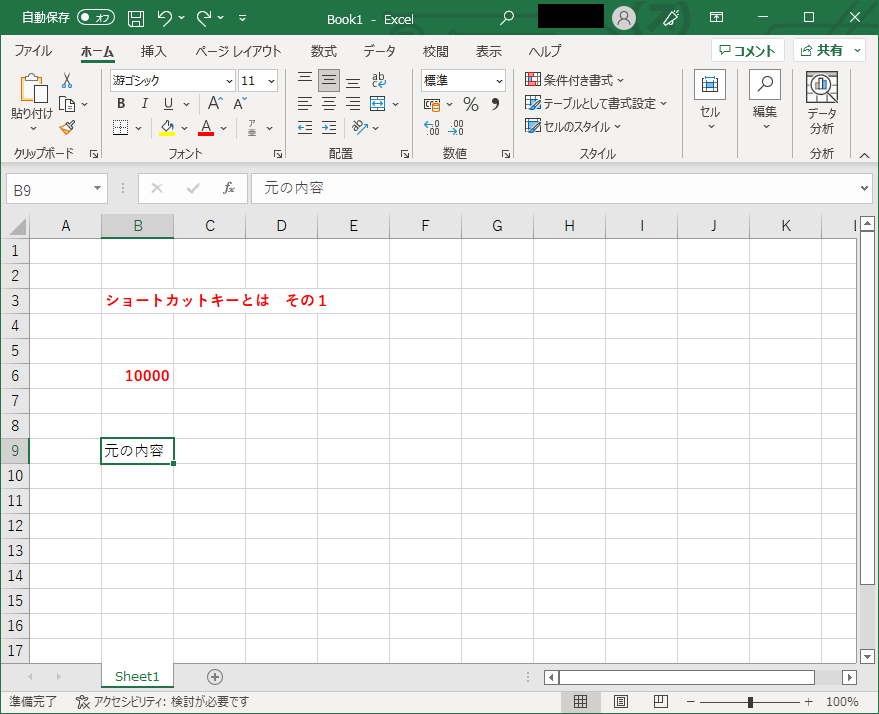Open number format 標準 dropdown
The height and width of the screenshot is (714, 879).
pyautogui.click(x=499, y=81)
